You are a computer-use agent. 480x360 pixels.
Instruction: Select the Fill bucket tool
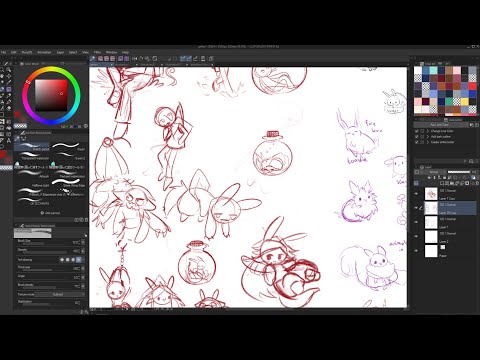tap(8, 108)
